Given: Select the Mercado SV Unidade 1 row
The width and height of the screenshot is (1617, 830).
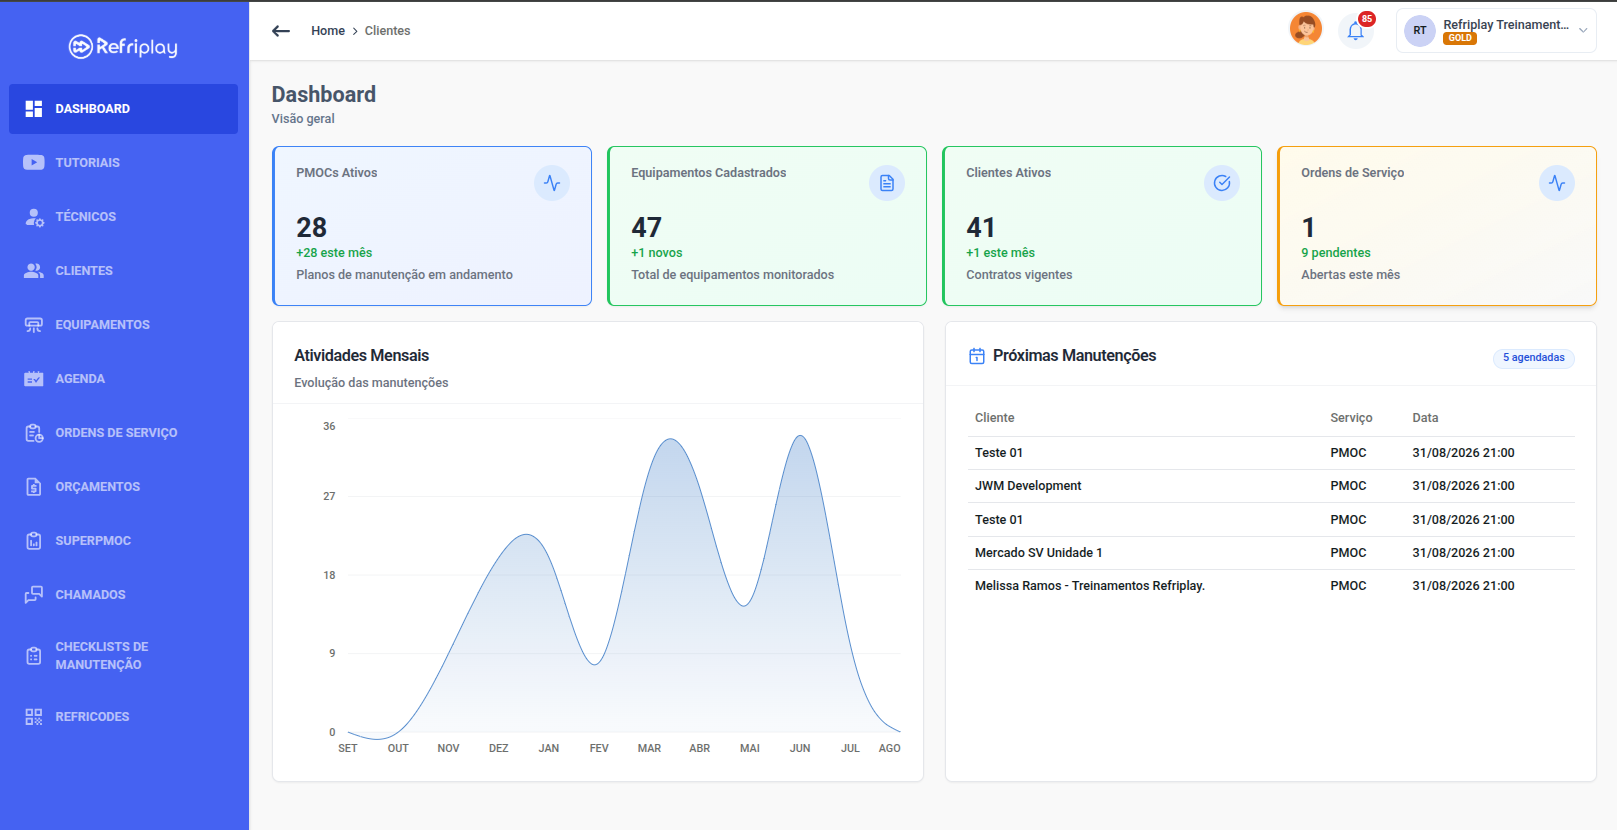Looking at the screenshot, I should click(1271, 553).
